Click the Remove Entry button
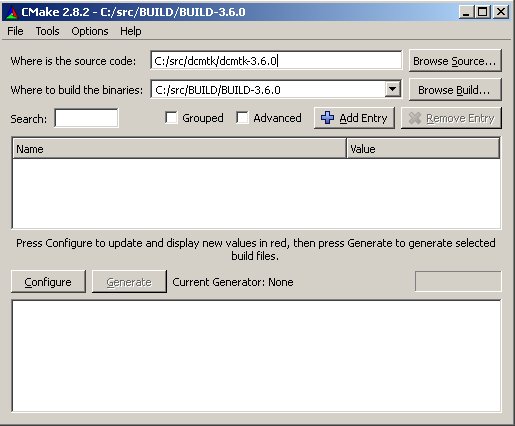Viewport: 515px width, 426px height. click(451, 118)
